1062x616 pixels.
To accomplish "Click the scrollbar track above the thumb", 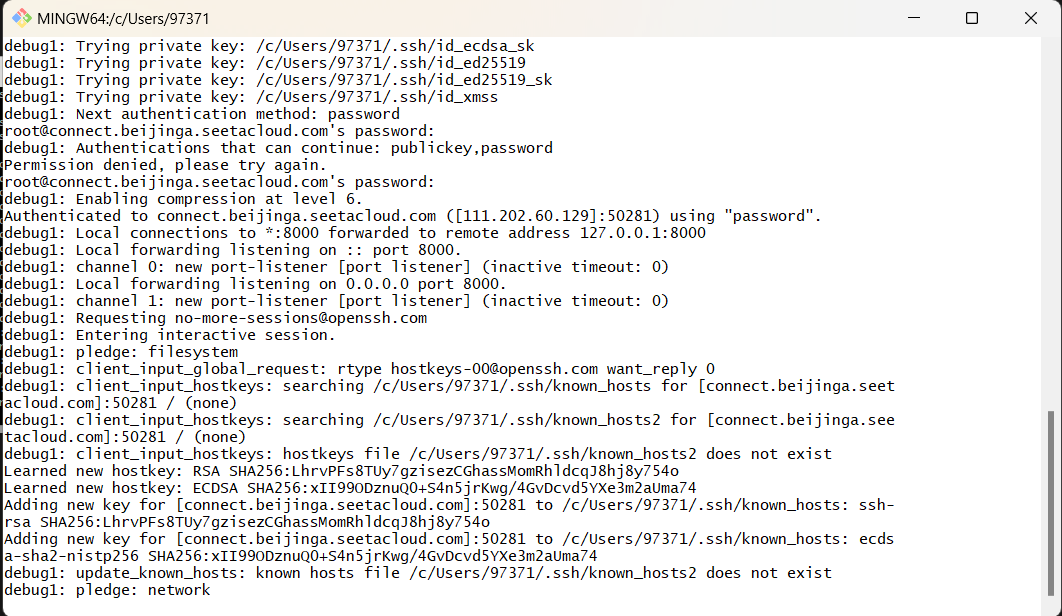I will tap(1051, 224).
